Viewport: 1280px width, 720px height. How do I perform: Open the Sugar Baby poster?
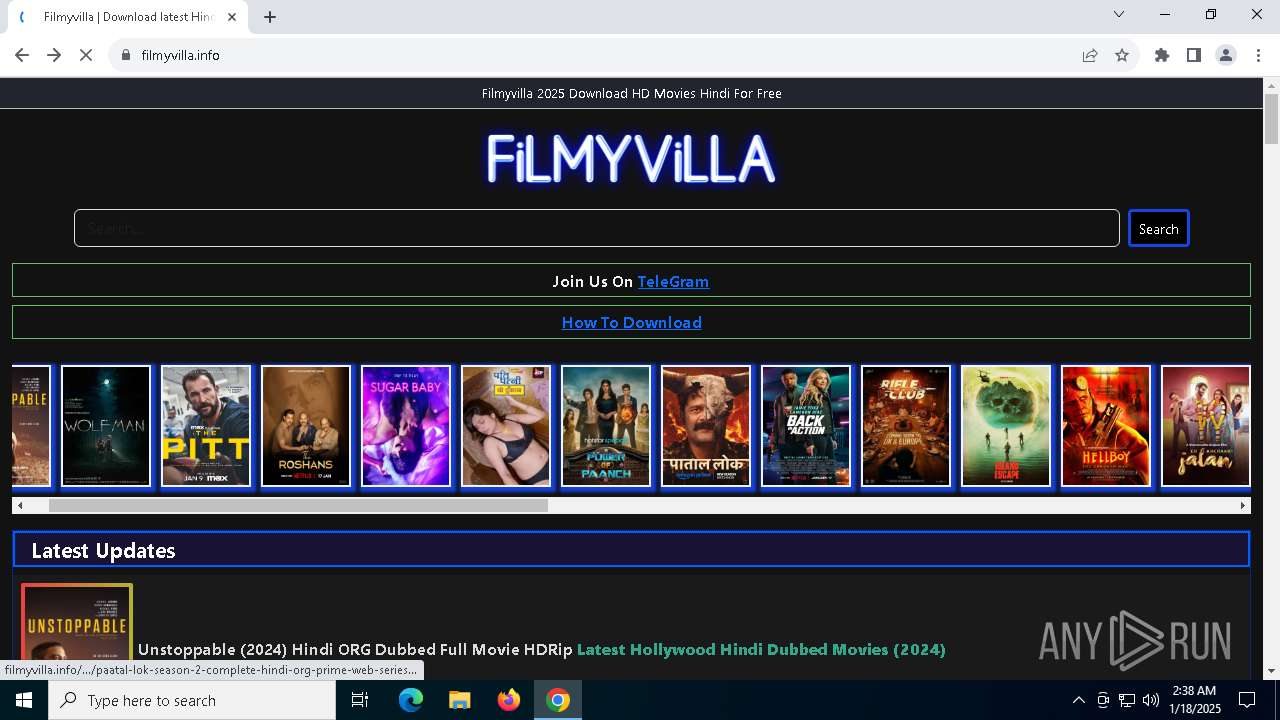[406, 426]
